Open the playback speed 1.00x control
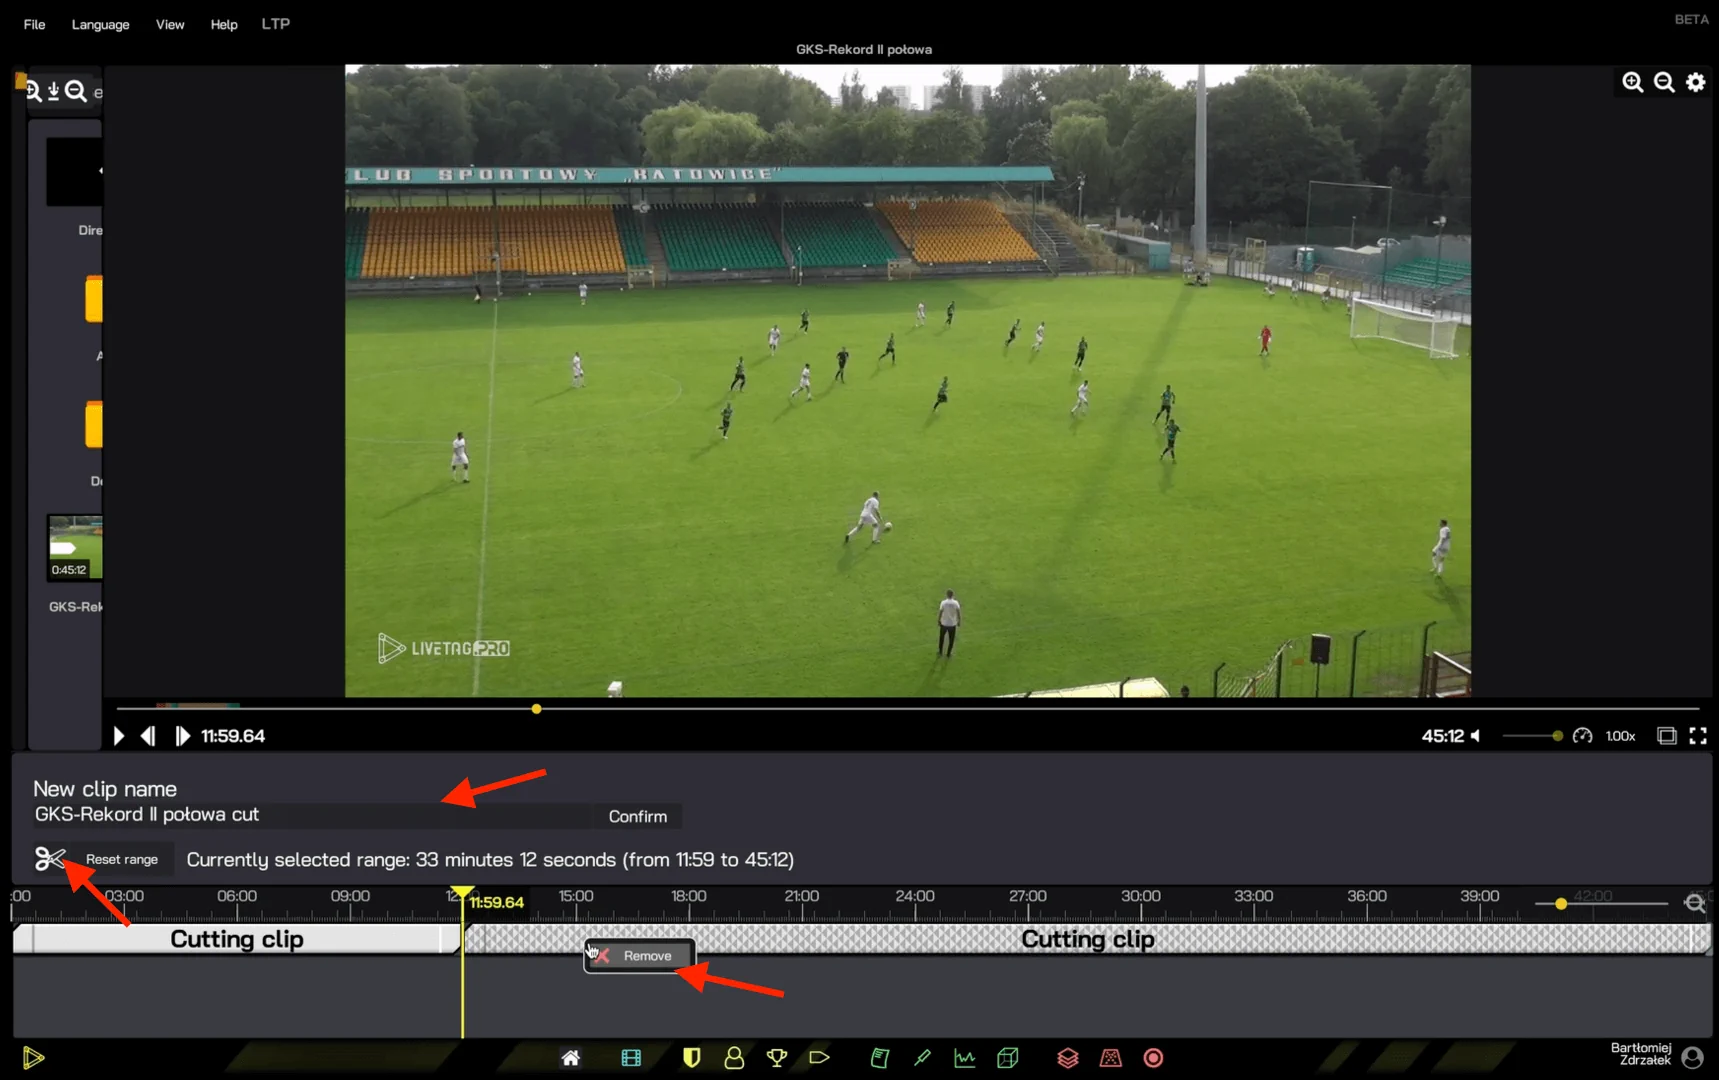The height and width of the screenshot is (1080, 1719). pos(1620,736)
